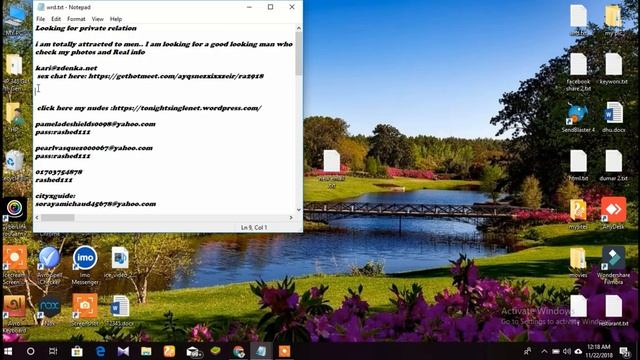Select the movies folder on desktop
The width and height of the screenshot is (640, 360).
(578, 262)
